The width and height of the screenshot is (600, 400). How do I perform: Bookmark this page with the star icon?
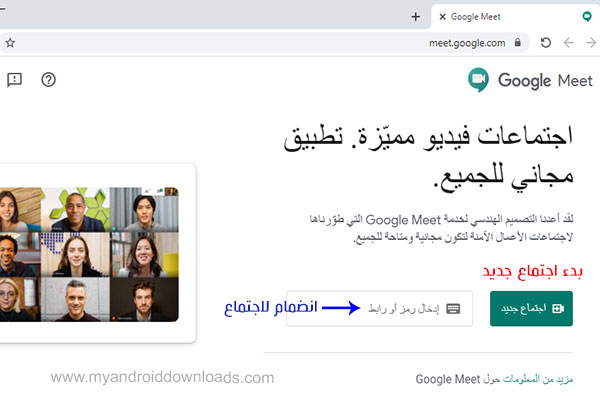[10, 43]
